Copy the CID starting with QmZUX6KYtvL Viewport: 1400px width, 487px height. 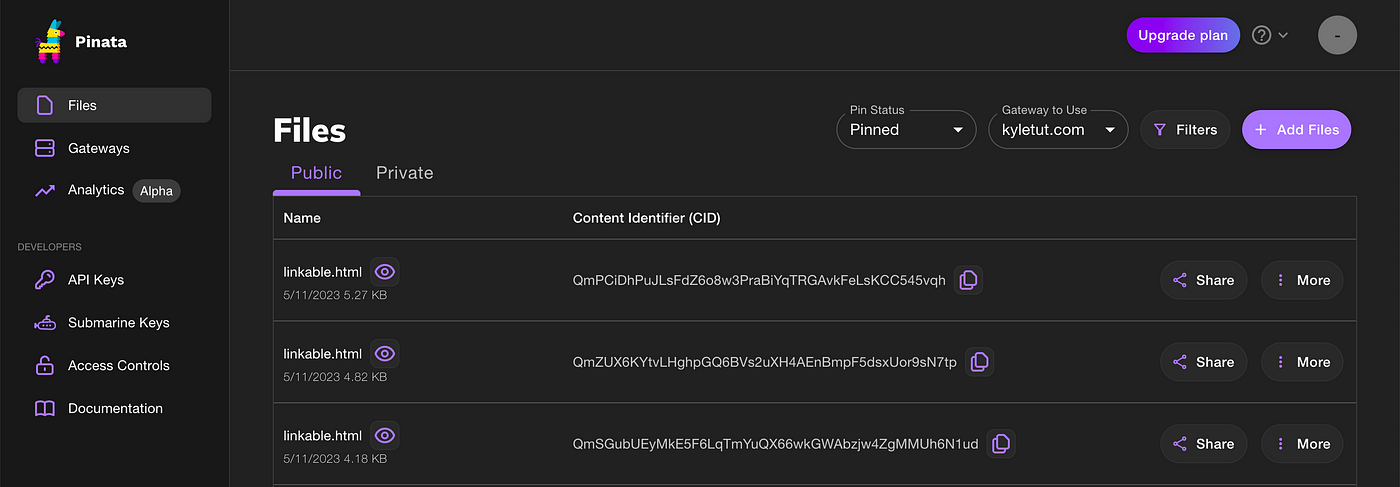coord(979,362)
